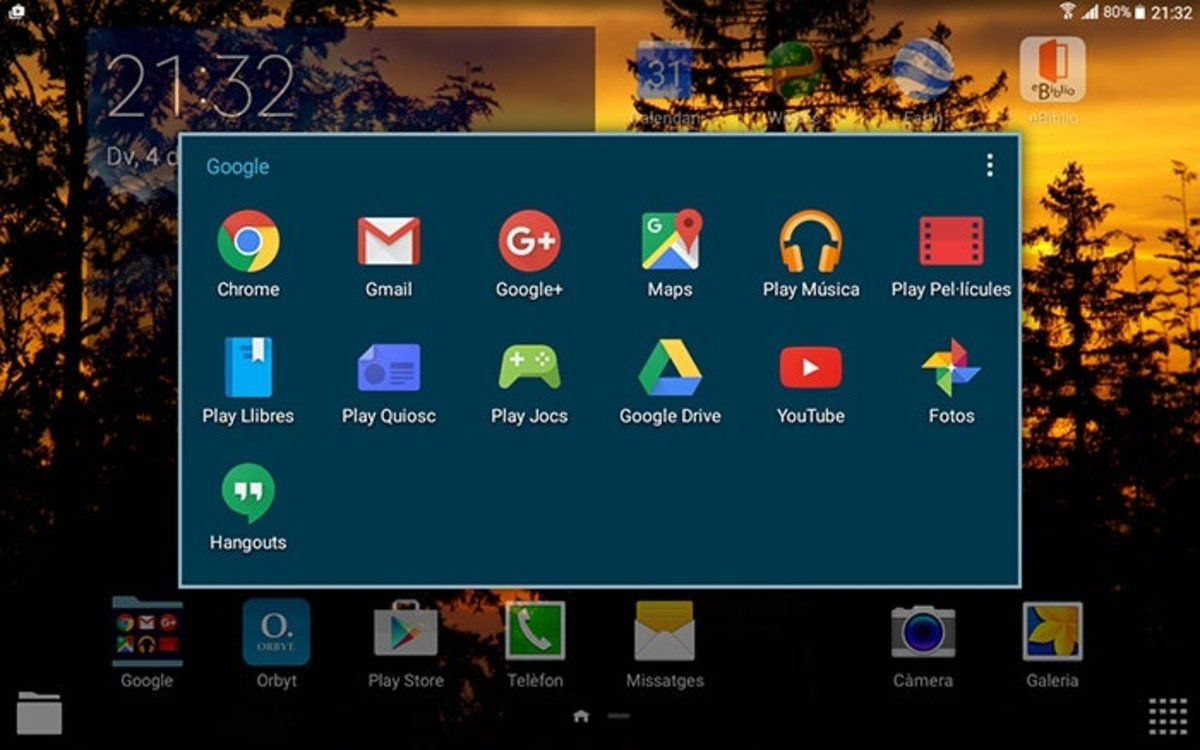This screenshot has height=750, width=1200.
Task: Tap the battery 80% status indicator
Action: click(1127, 12)
